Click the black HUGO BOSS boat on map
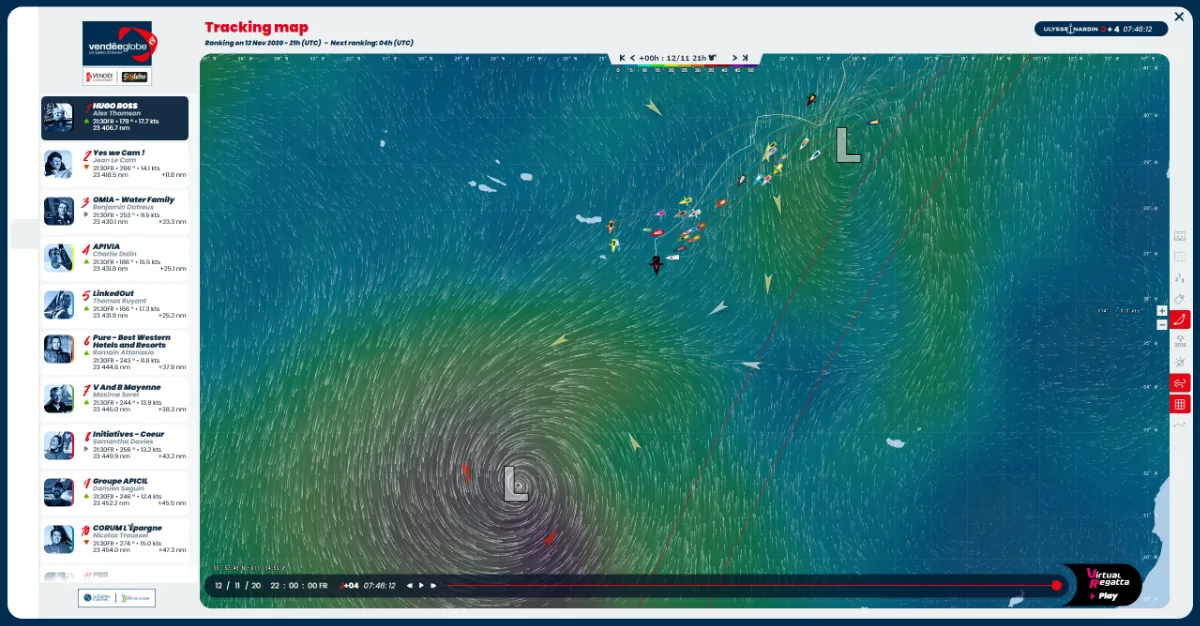1200x626 pixels. [x=656, y=265]
